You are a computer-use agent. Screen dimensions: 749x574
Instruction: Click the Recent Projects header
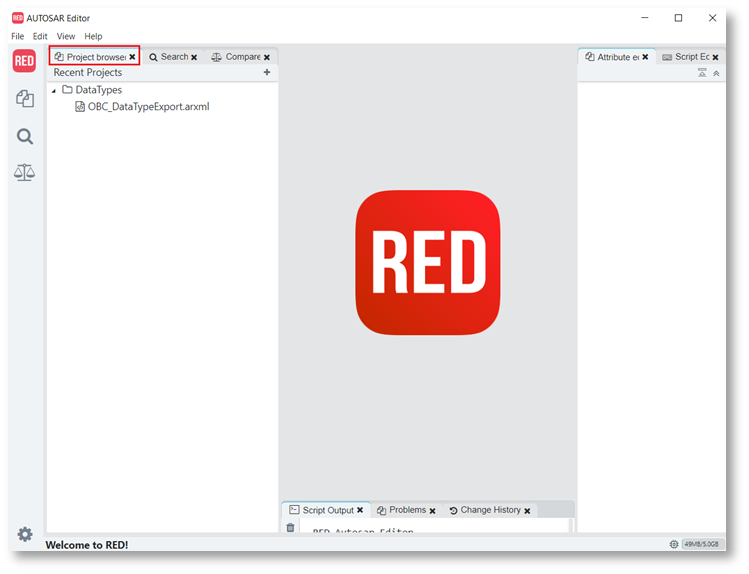point(88,73)
